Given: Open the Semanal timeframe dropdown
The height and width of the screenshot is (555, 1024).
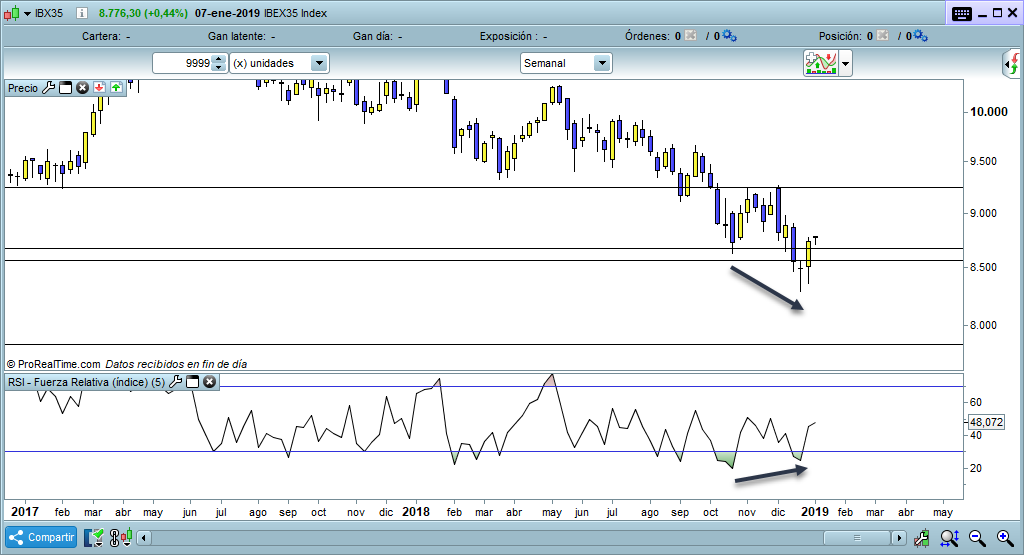Looking at the screenshot, I should click(601, 63).
